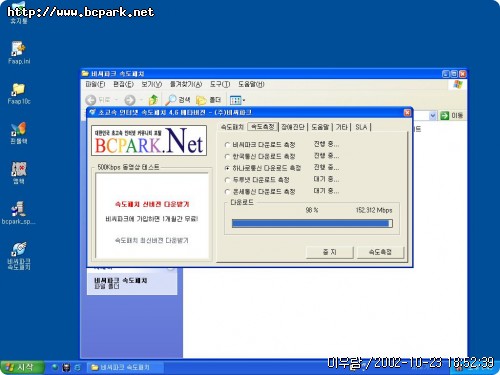
Task: Open the 보기(V) menu in Explorer
Action: click(x=152, y=84)
